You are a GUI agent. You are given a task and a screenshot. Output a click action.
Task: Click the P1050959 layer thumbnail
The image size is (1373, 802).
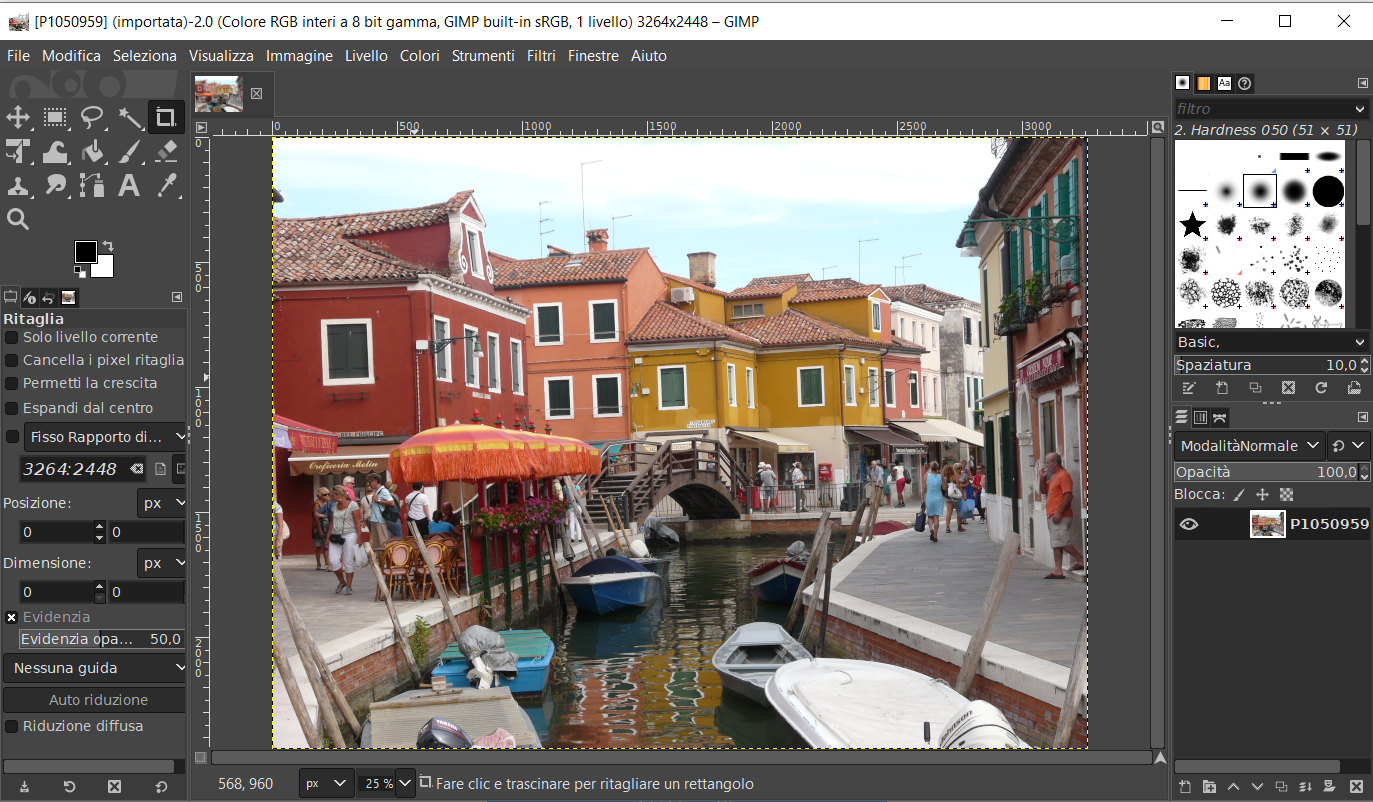tap(1267, 524)
